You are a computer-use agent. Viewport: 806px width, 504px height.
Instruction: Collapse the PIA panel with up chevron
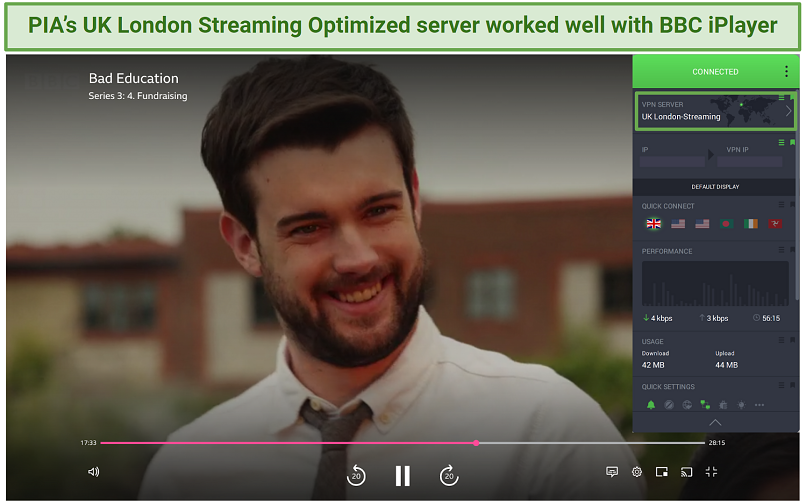[x=715, y=423]
